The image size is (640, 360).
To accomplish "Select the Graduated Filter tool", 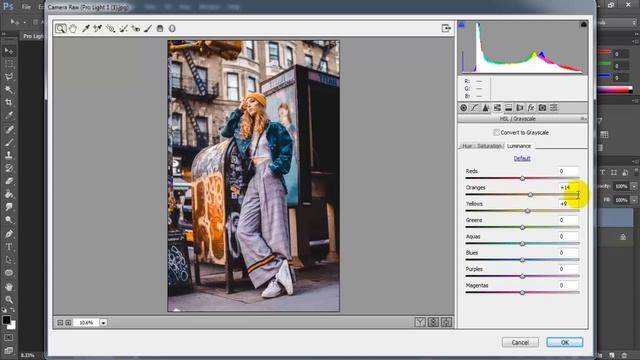I will tap(160, 29).
